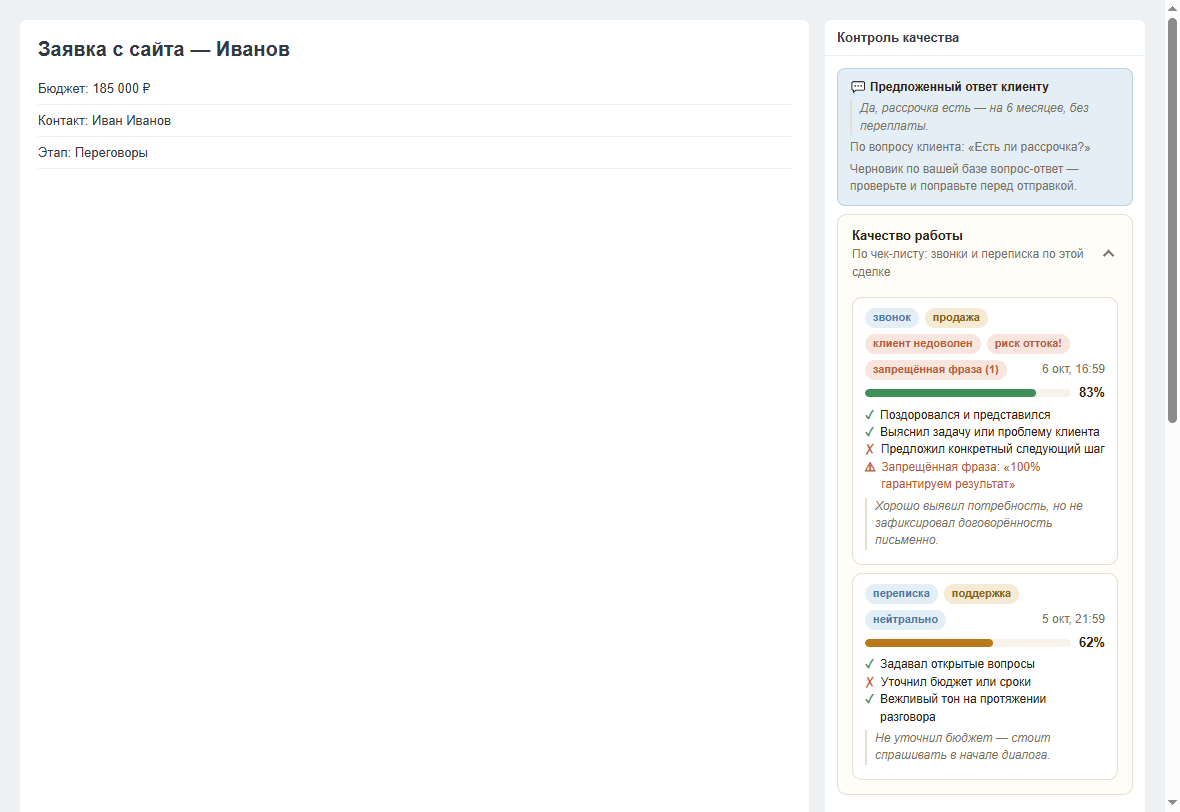Click the draft reply text about рассрочка на 6 месяцев
The height and width of the screenshot is (812, 1180).
pyautogui.click(x=975, y=117)
